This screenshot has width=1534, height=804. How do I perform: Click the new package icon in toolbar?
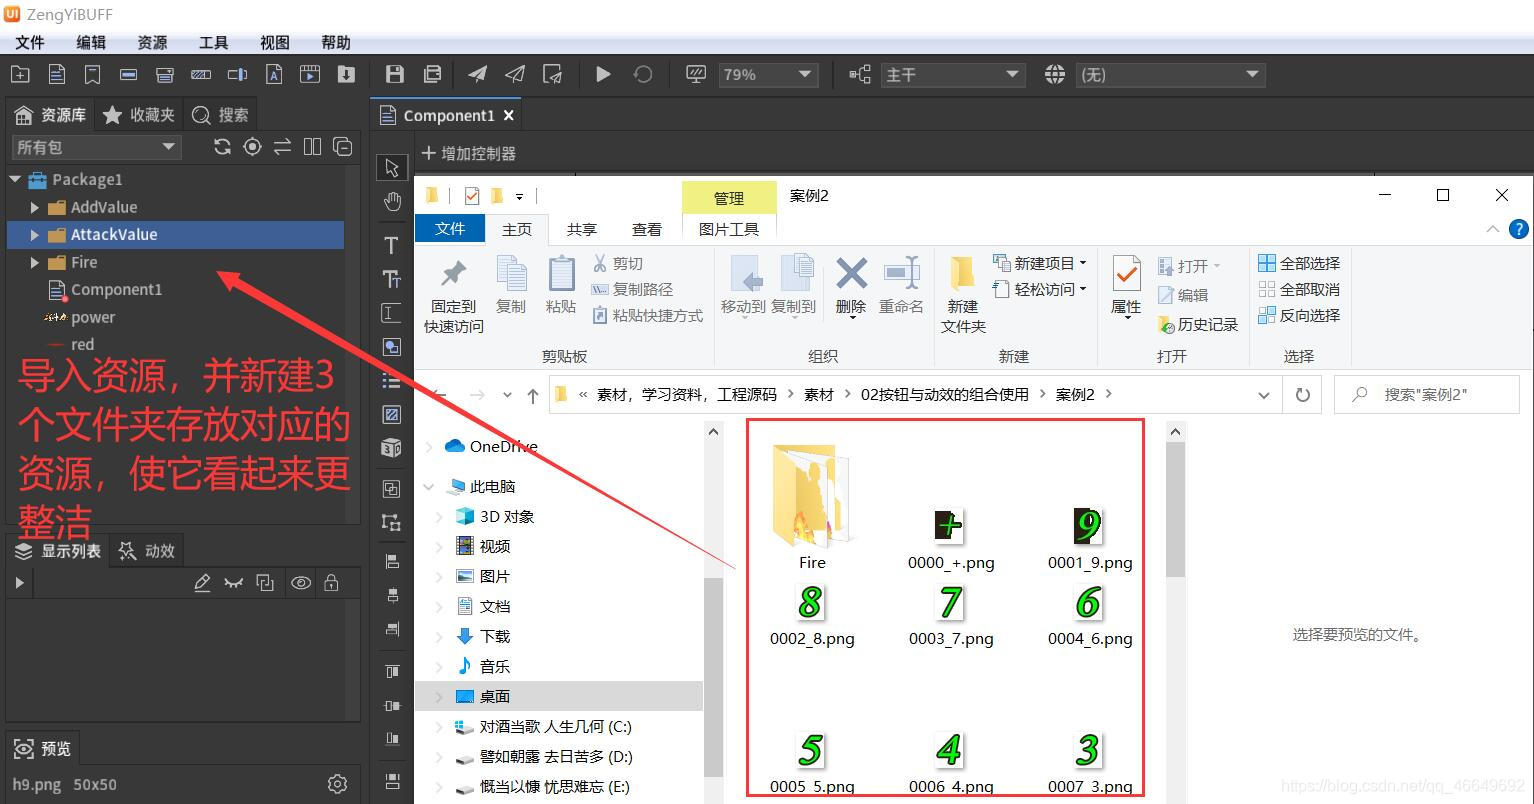pos(20,74)
